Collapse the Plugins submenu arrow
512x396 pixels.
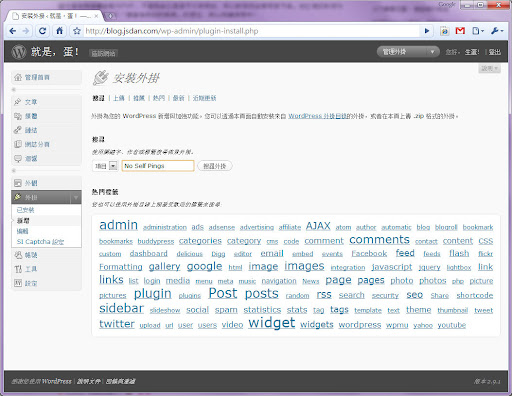point(76,198)
